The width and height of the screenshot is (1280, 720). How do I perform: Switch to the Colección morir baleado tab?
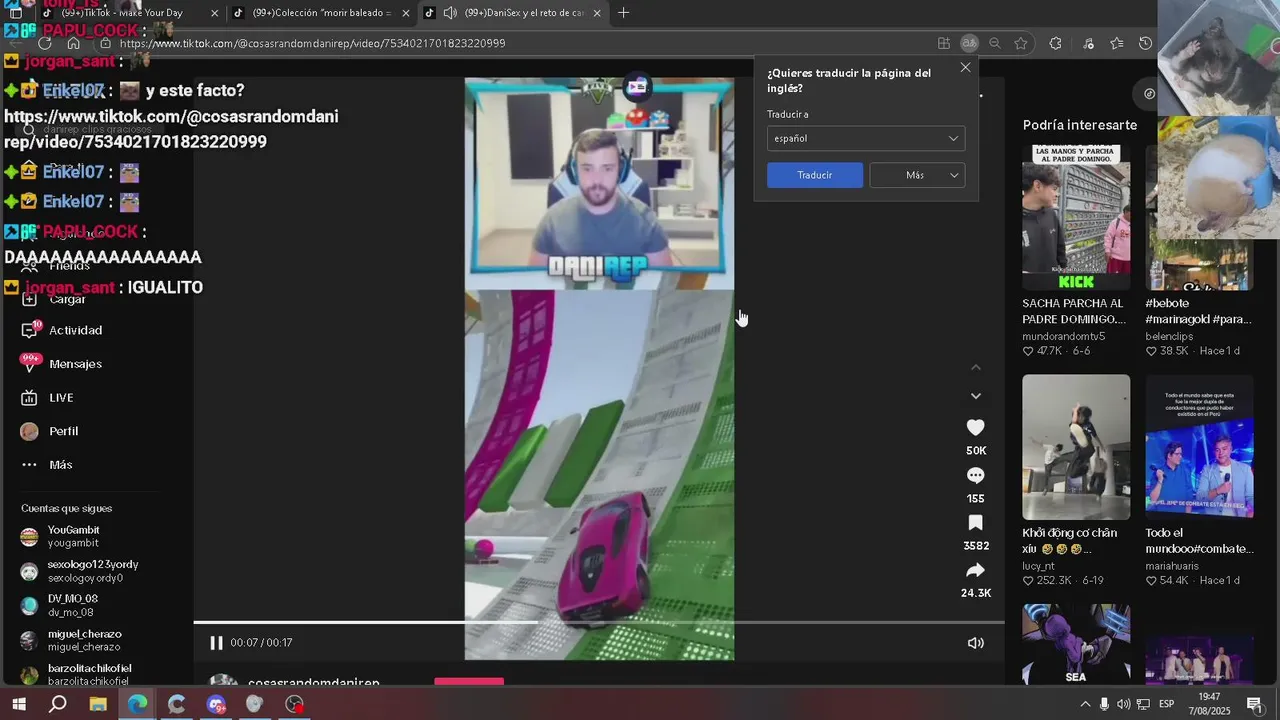point(320,13)
